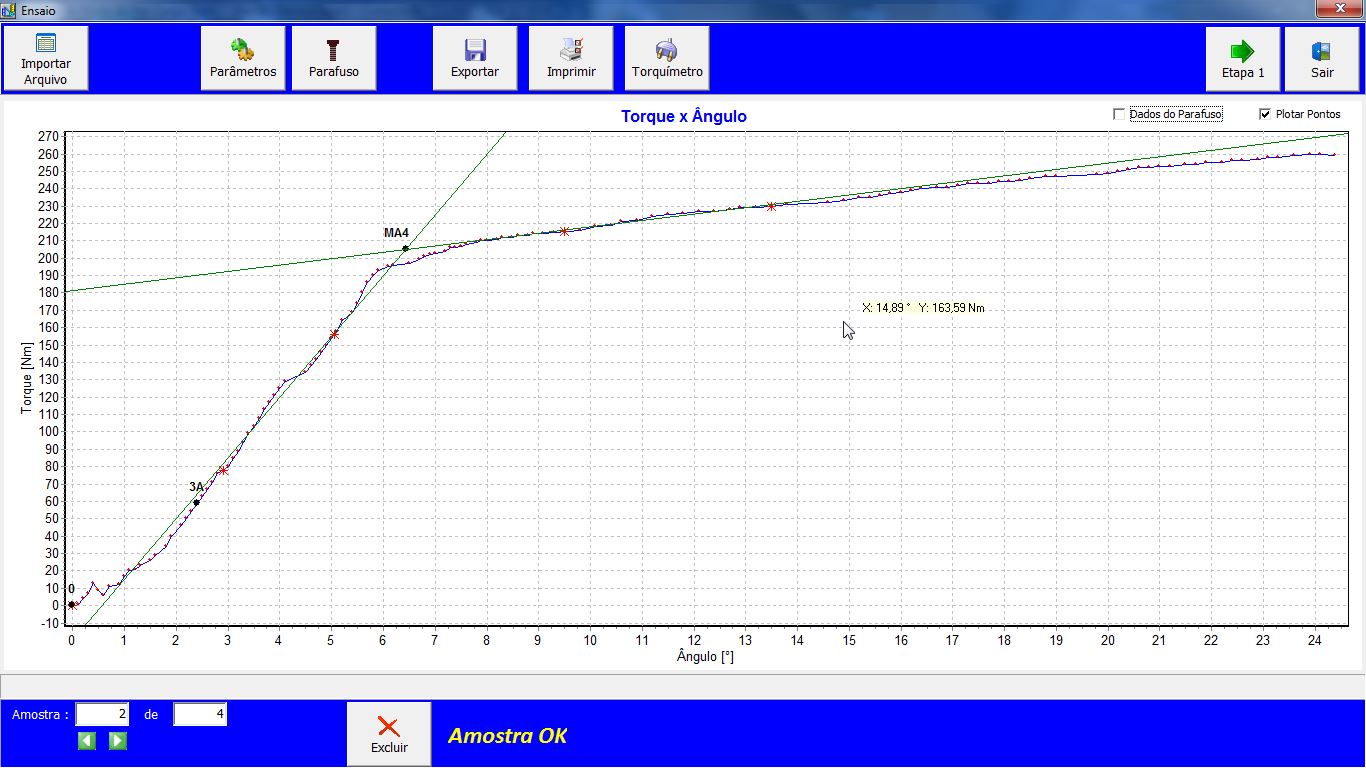The image size is (1366, 768).
Task: Go to previous sample arrow
Action: [x=87, y=741]
